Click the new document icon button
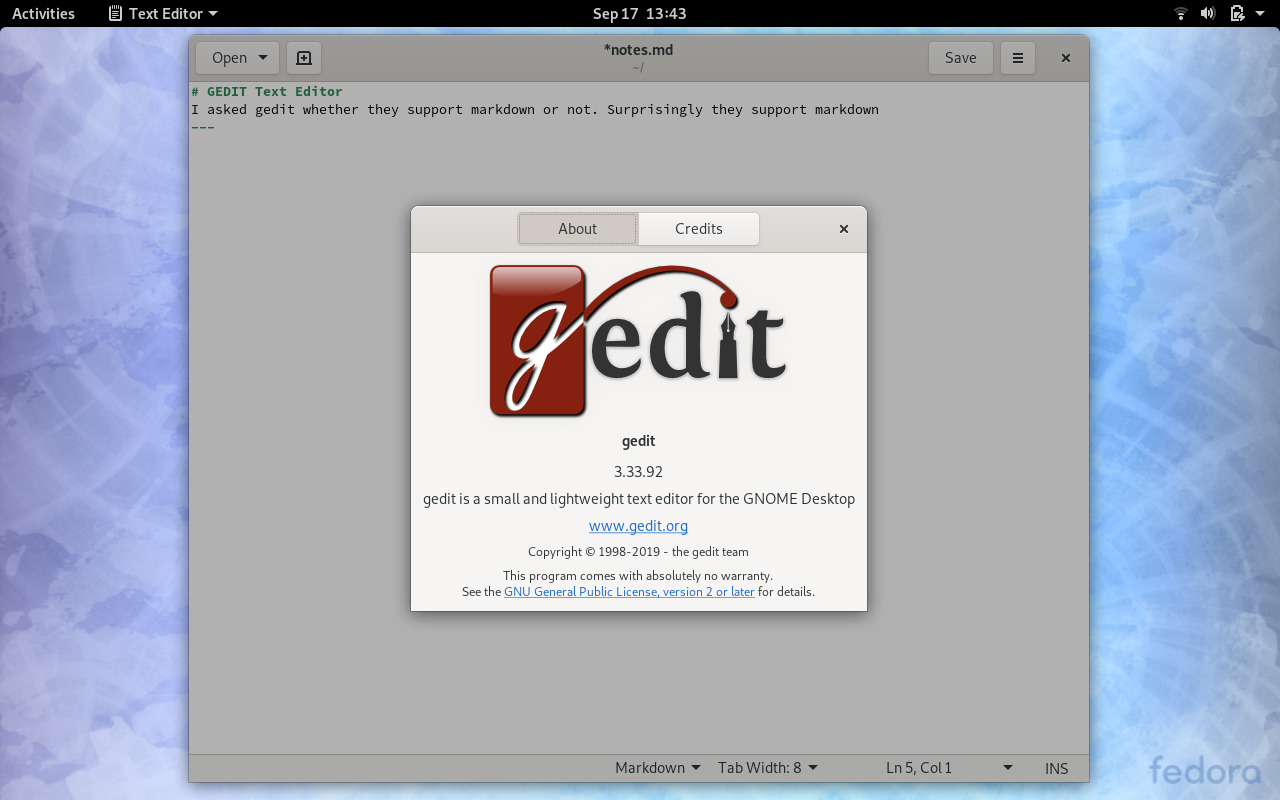Screen dimensions: 1280x800 coord(304,58)
